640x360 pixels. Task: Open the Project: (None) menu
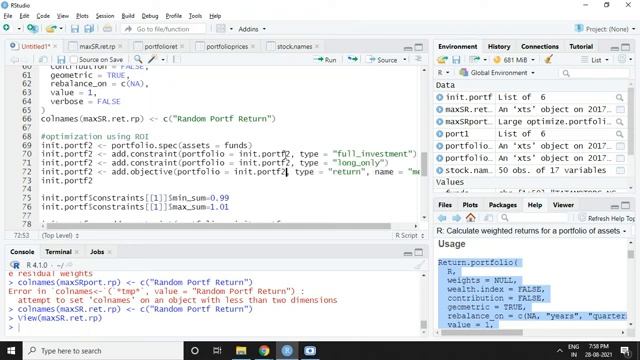coord(605,29)
